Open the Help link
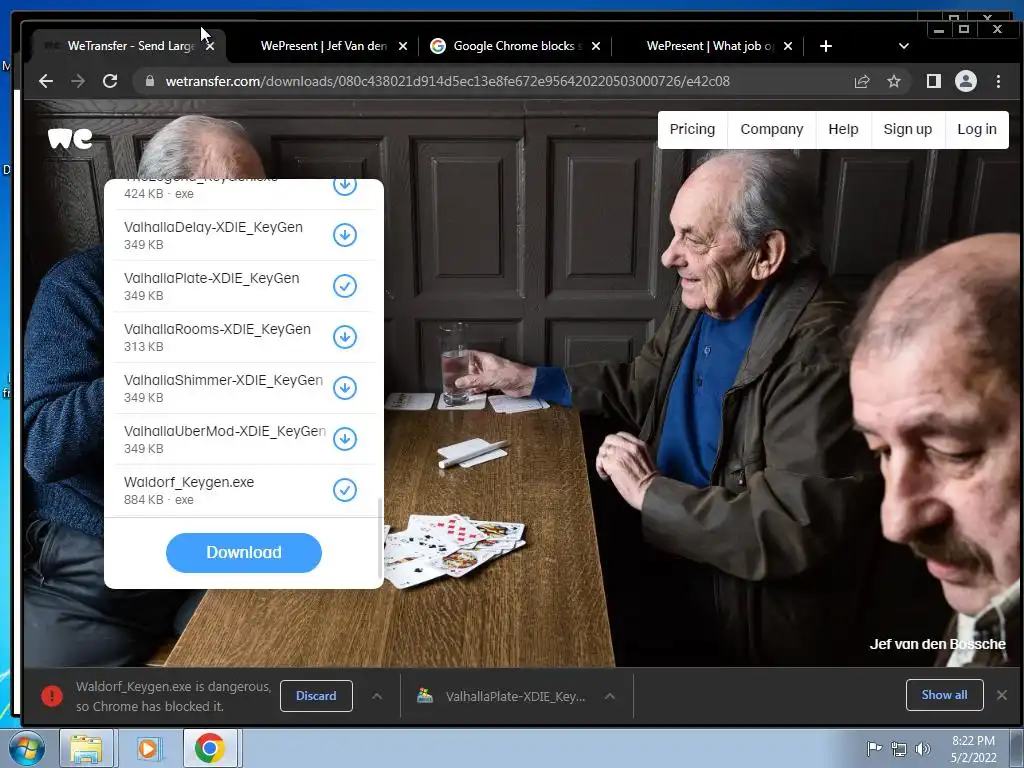The image size is (1024, 768). pos(843,129)
